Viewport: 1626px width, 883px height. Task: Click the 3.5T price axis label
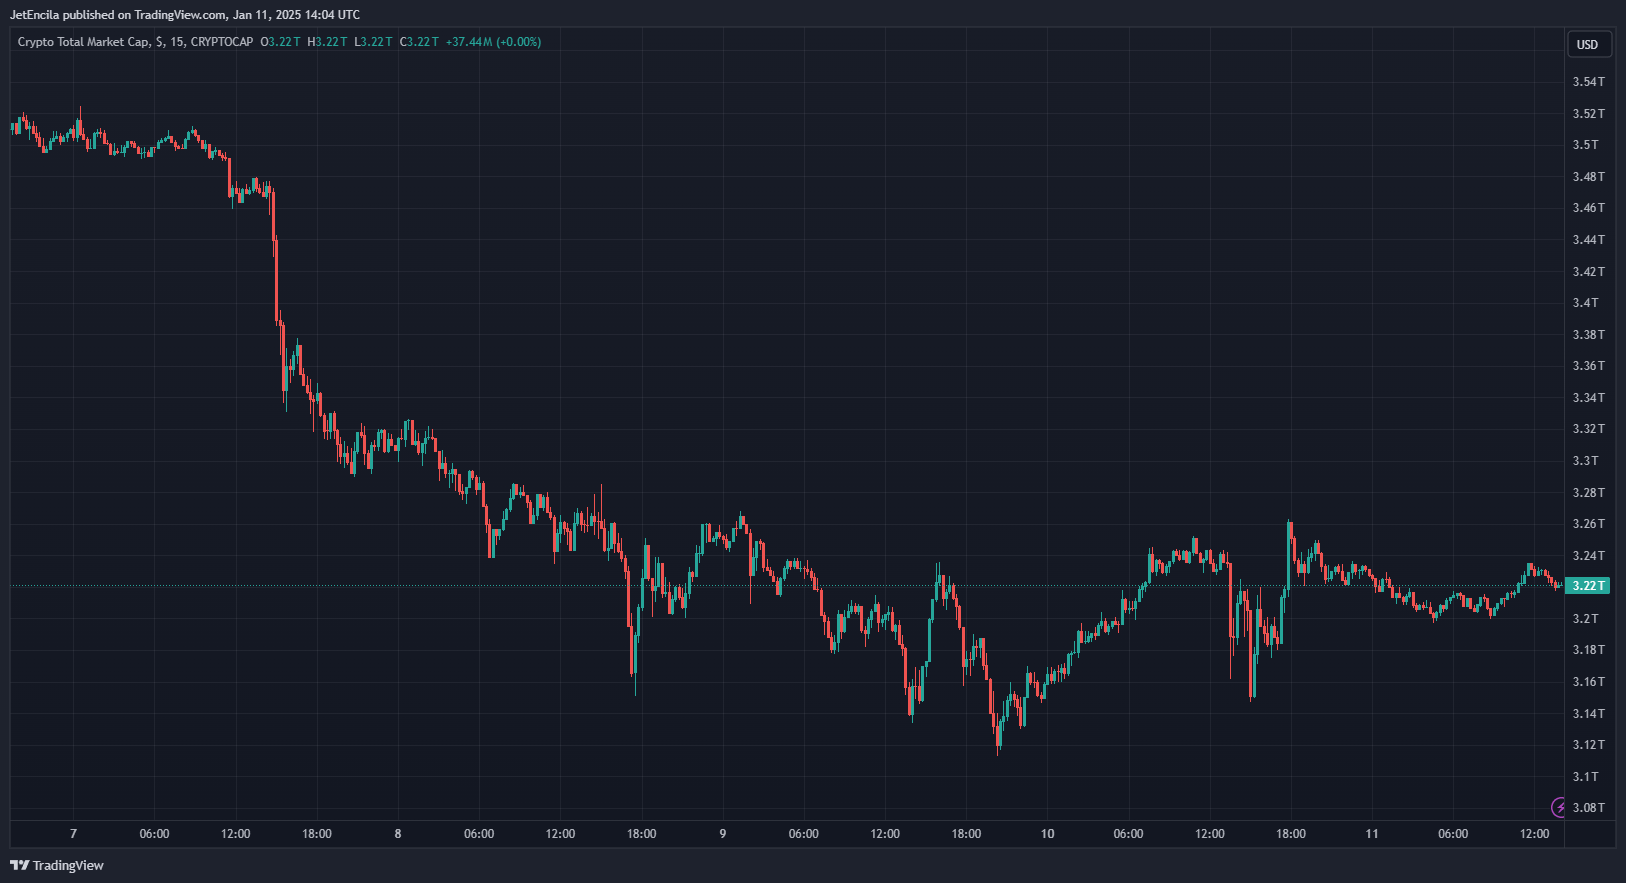1585,145
